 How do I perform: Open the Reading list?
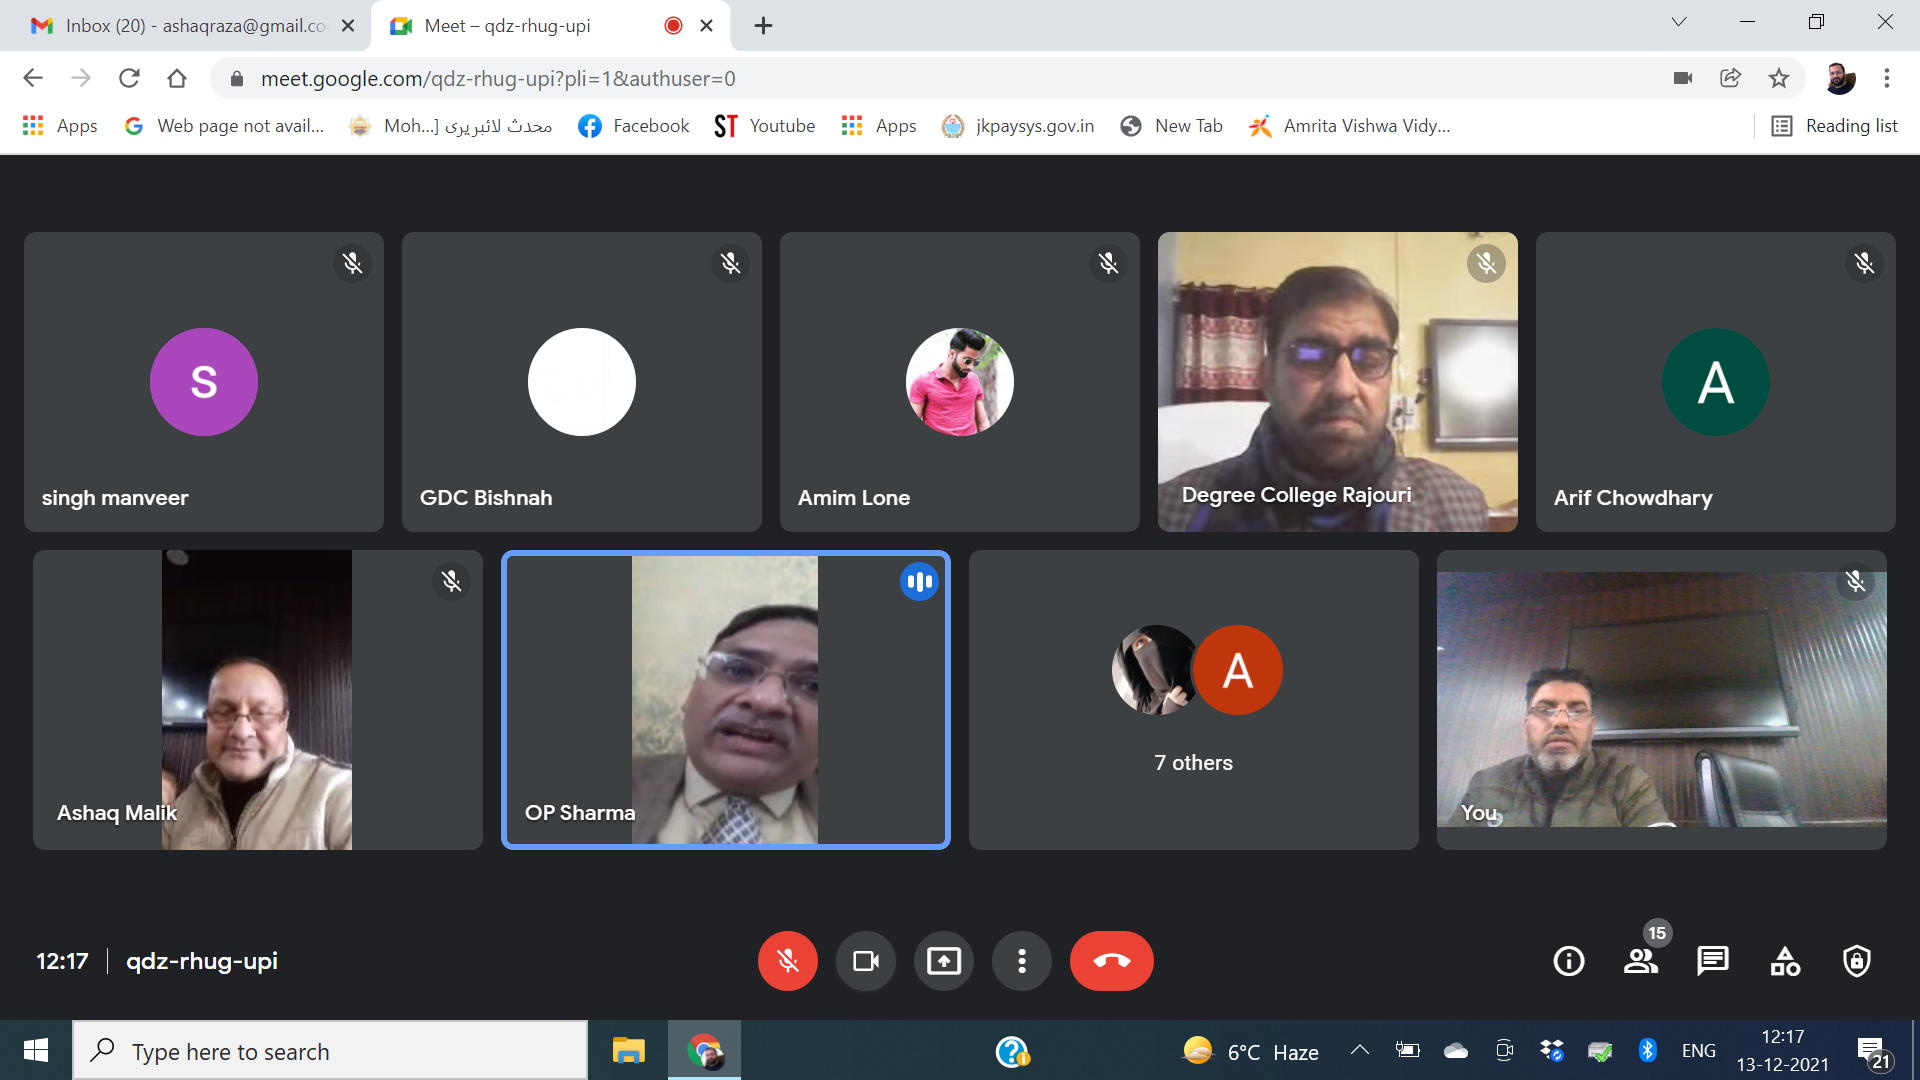coord(1835,126)
